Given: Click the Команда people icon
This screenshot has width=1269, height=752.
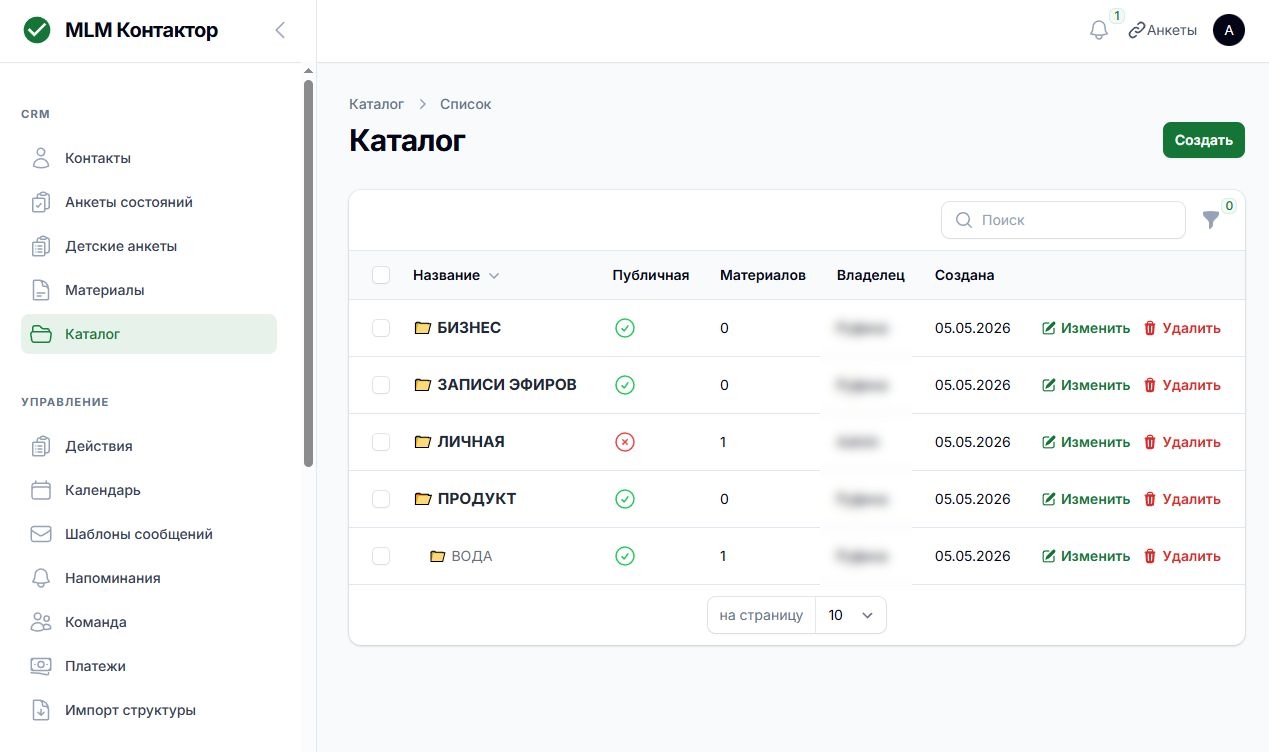Looking at the screenshot, I should (41, 622).
